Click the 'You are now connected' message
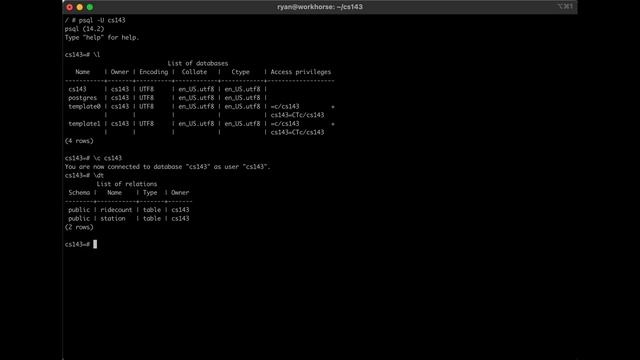640x360 pixels. point(167,167)
